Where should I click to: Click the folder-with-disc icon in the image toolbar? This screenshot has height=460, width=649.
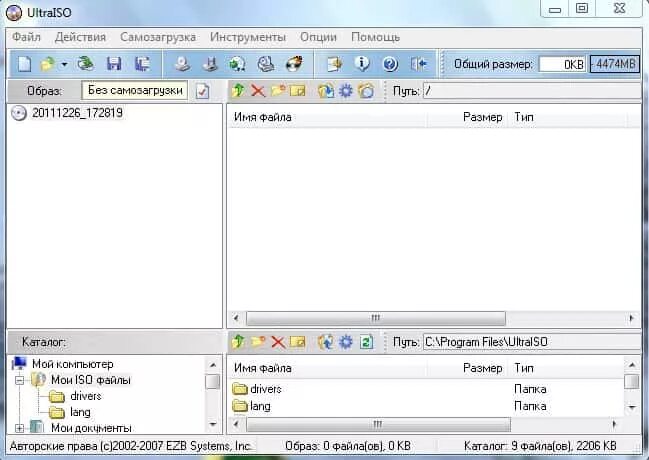point(366,91)
